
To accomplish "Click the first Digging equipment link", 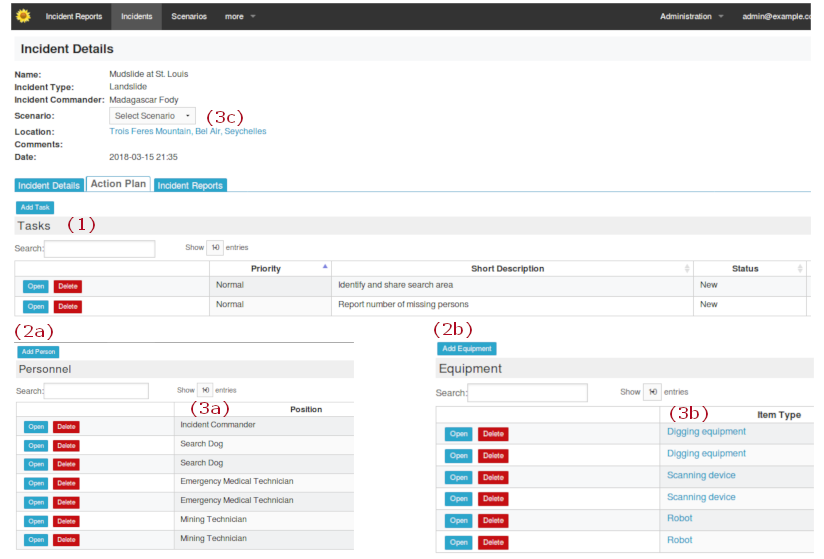I will coord(706,432).
